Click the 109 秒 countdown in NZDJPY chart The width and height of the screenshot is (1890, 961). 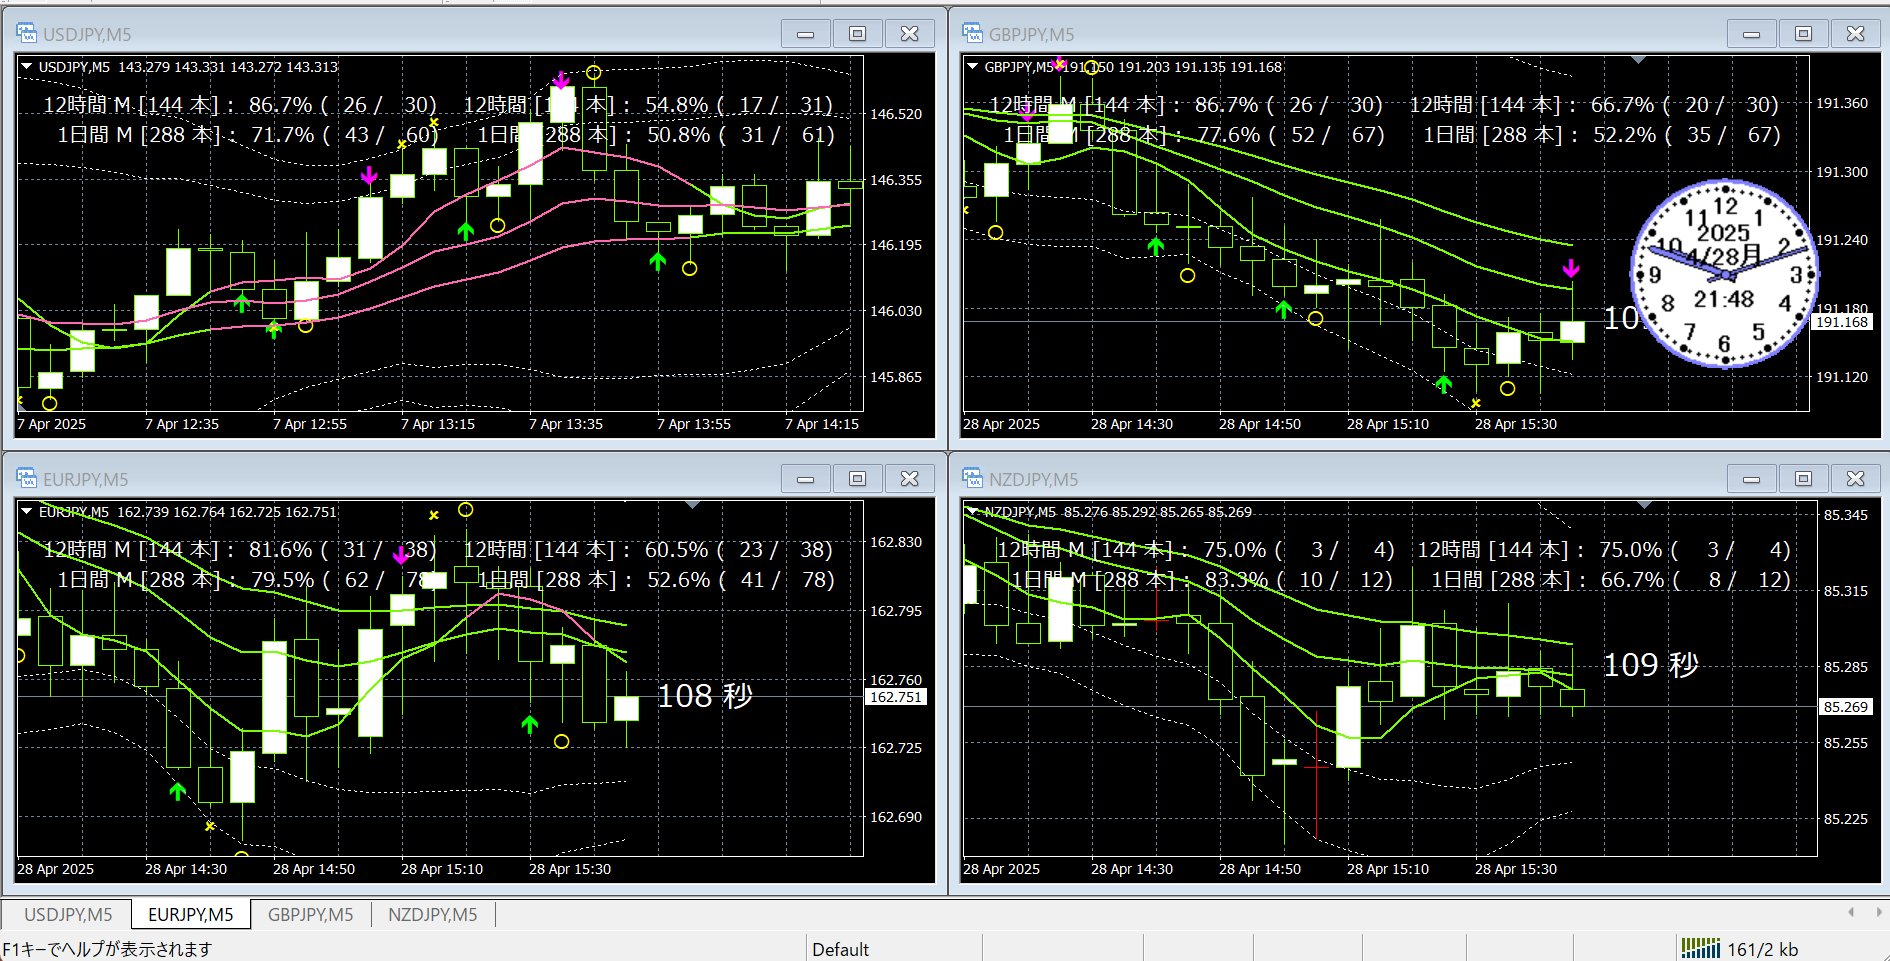pyautogui.click(x=1651, y=665)
